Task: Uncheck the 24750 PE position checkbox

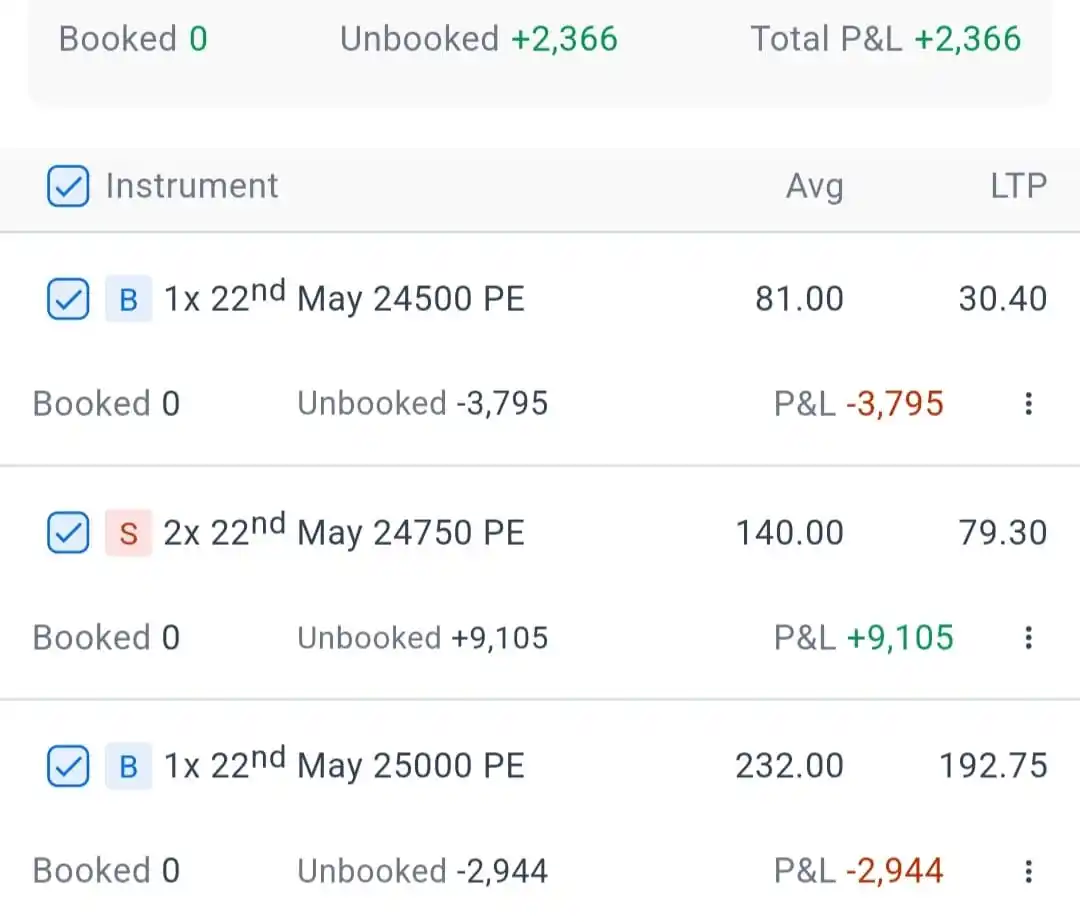Action: click(68, 533)
